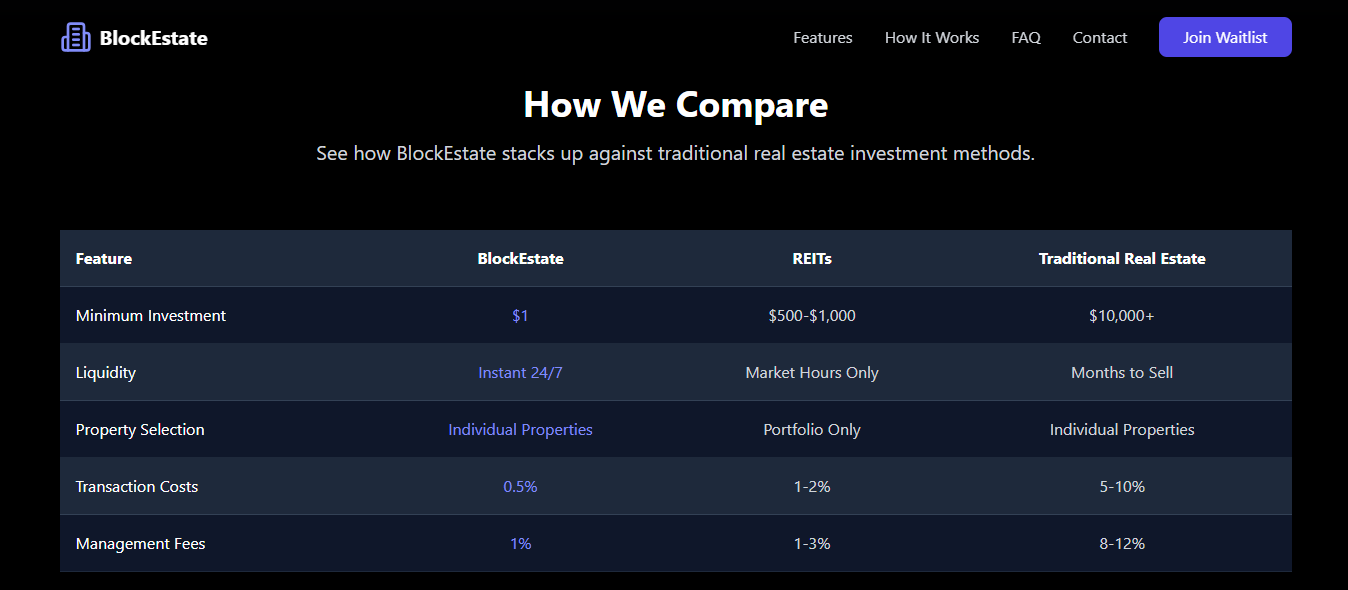
Task: Navigate to the FAQ page
Action: click(x=1026, y=37)
